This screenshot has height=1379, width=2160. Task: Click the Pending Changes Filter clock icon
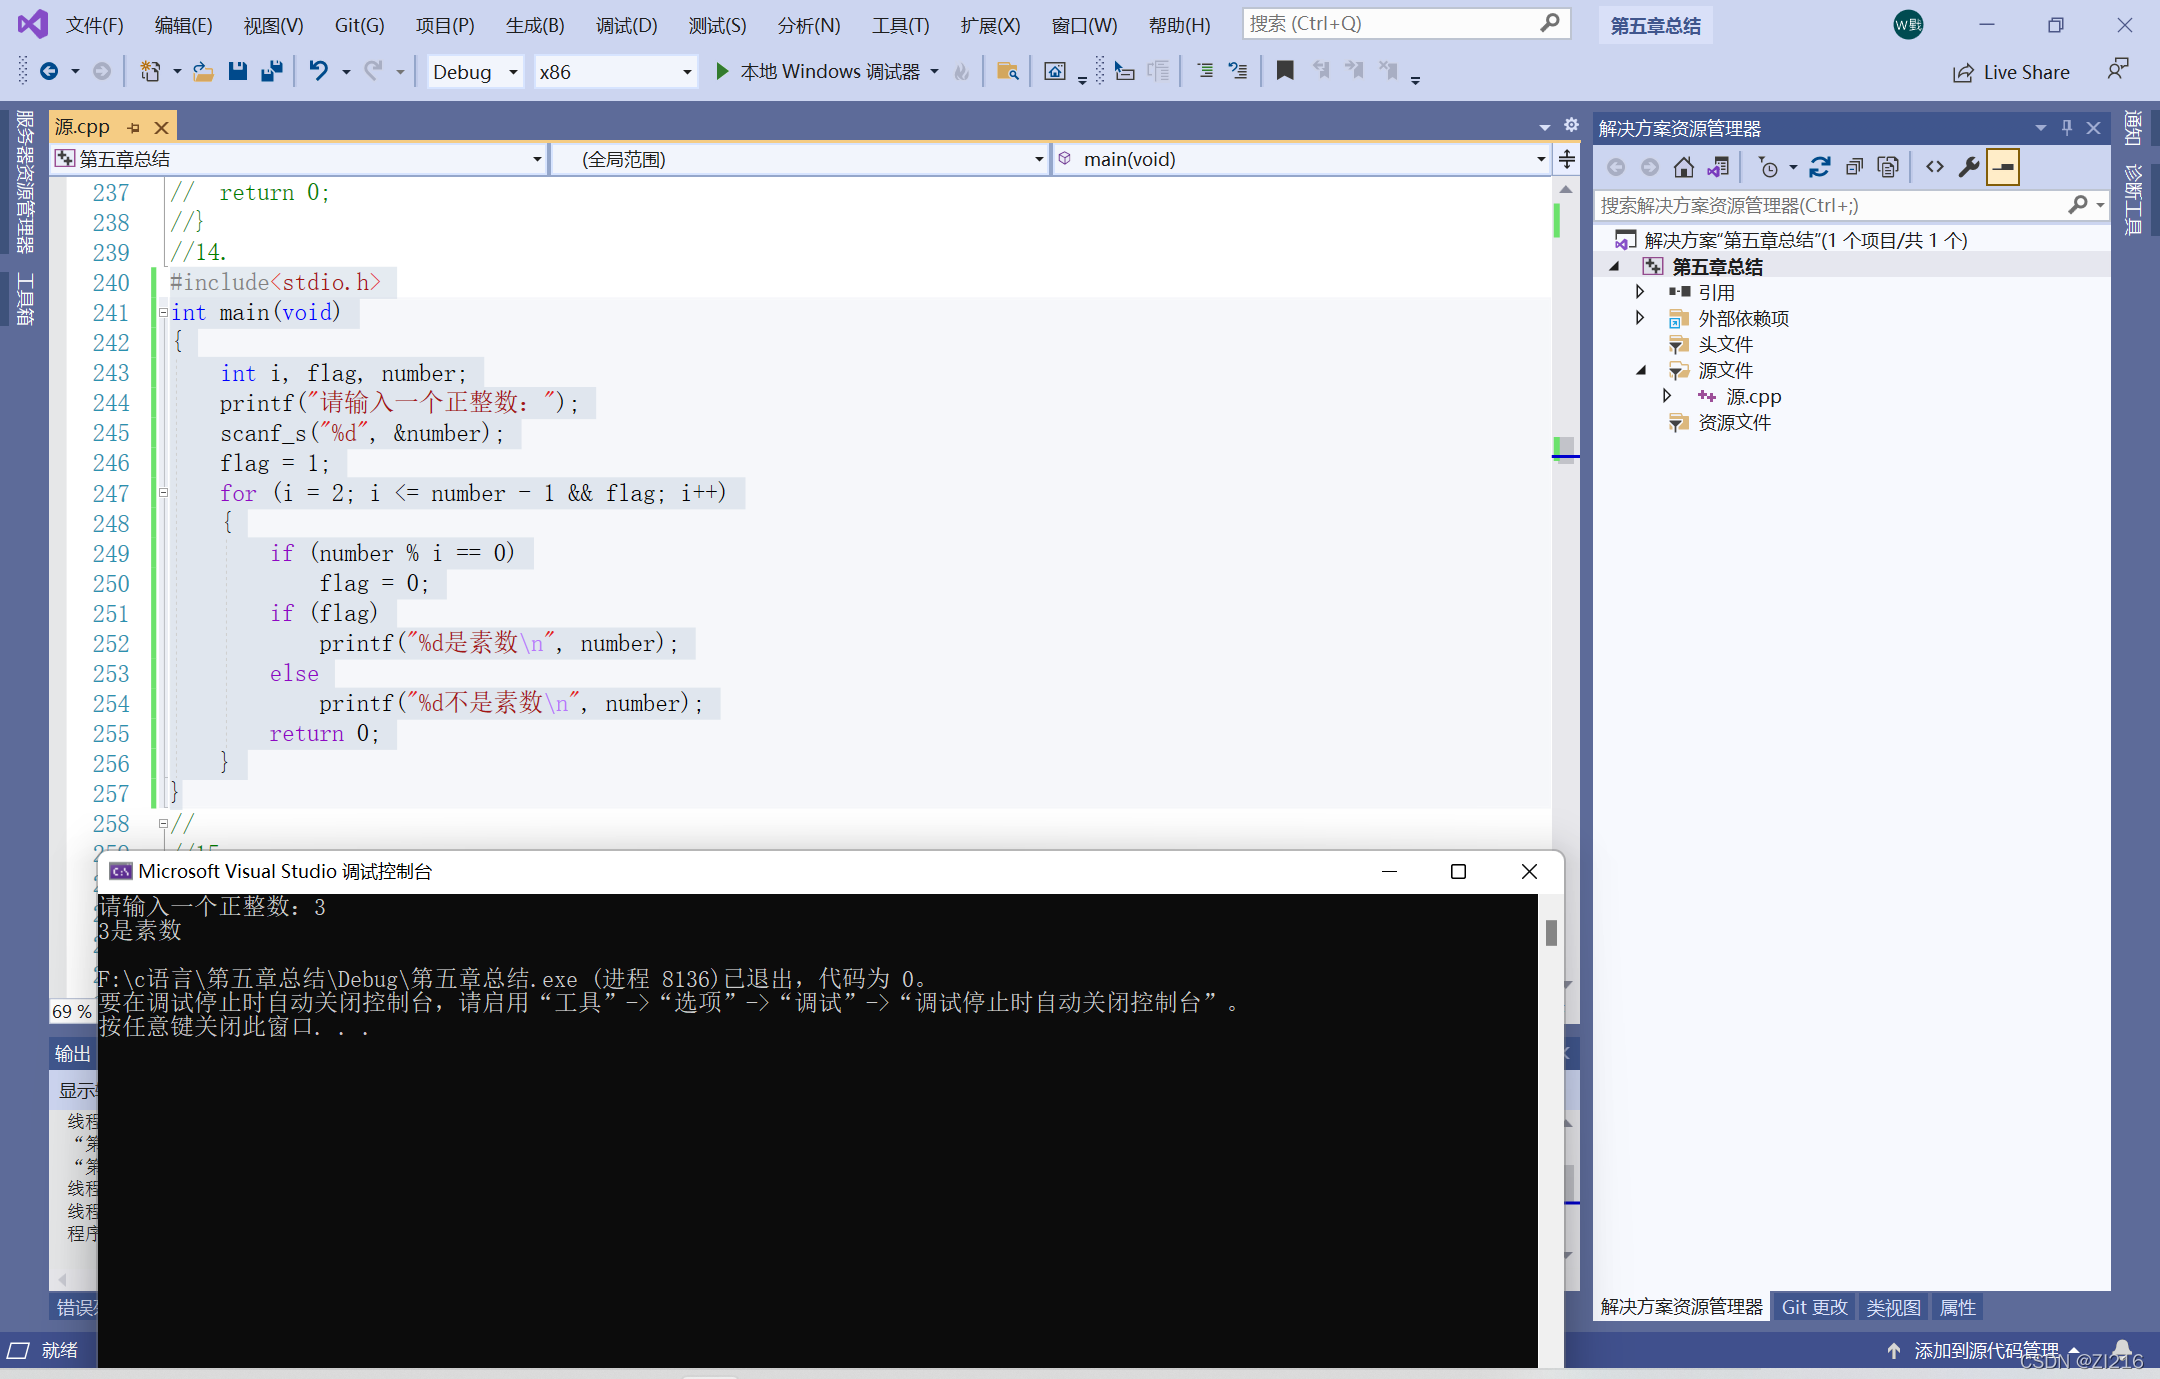1768,167
